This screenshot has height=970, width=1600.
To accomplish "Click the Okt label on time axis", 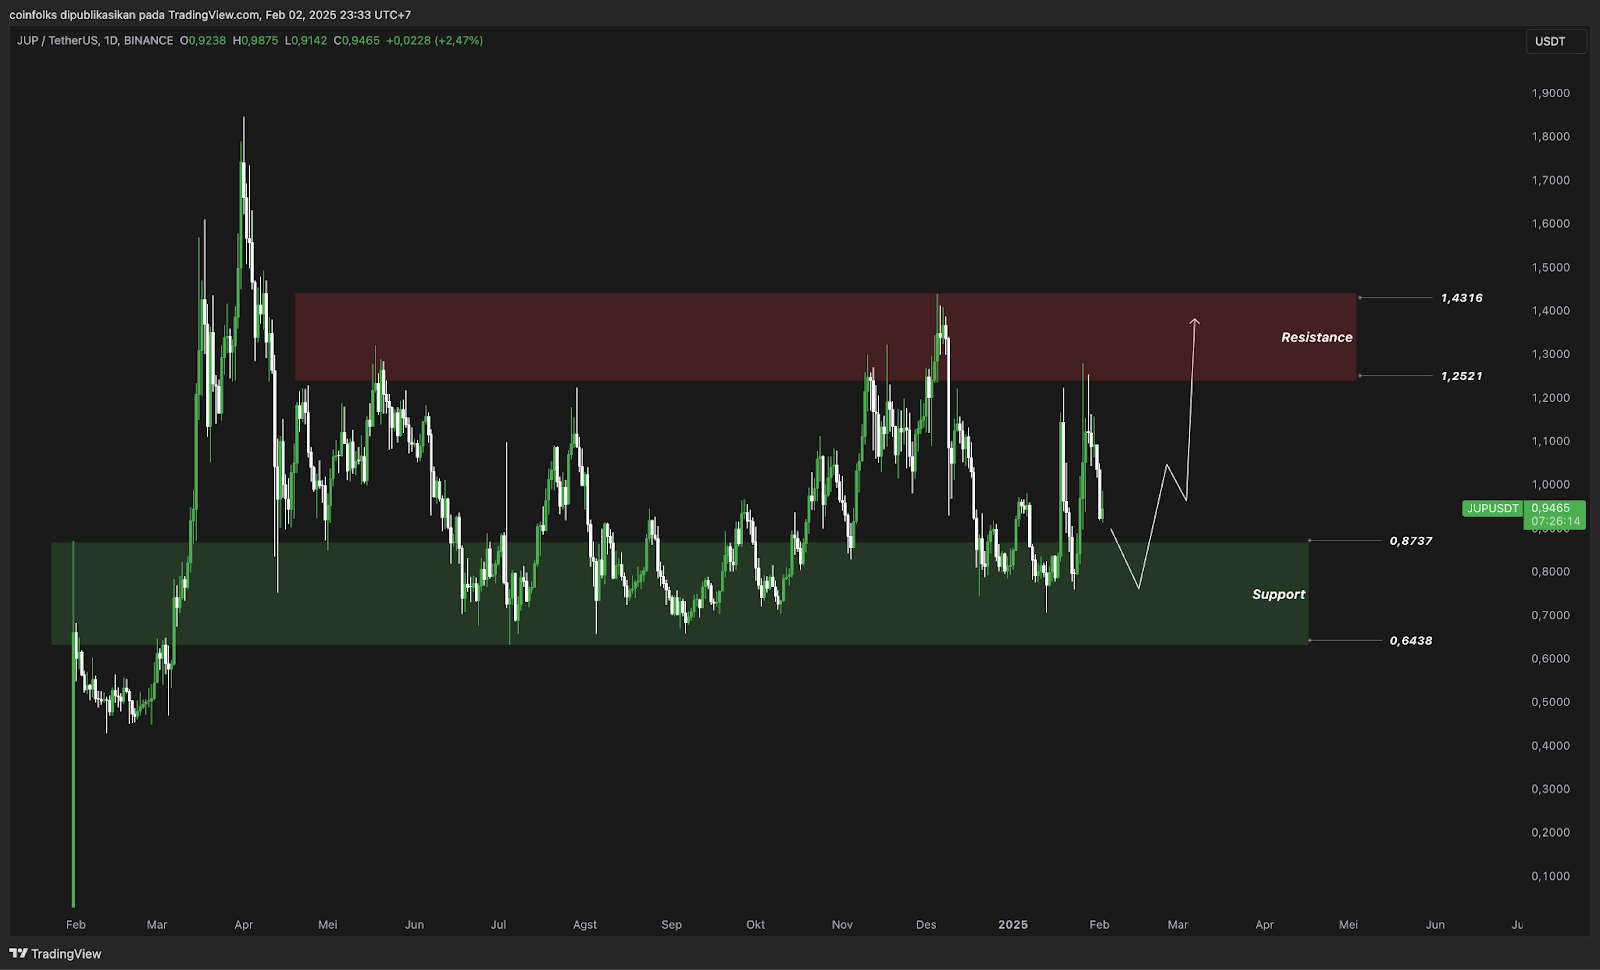I will point(756,925).
